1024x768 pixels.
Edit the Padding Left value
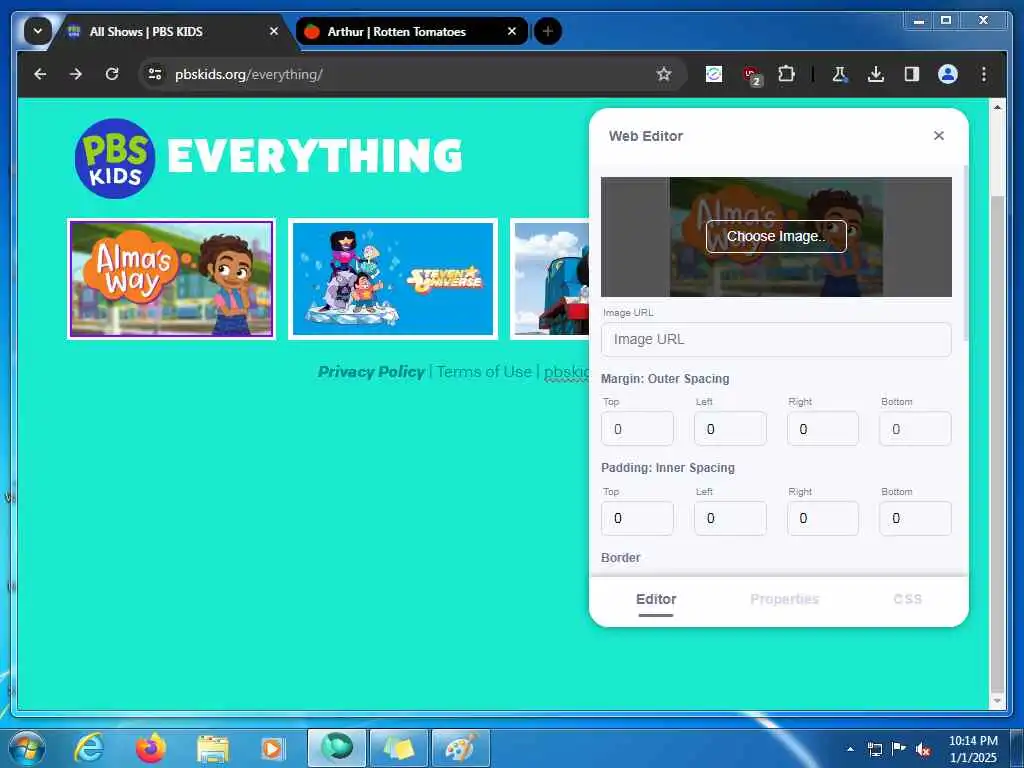[730, 519]
